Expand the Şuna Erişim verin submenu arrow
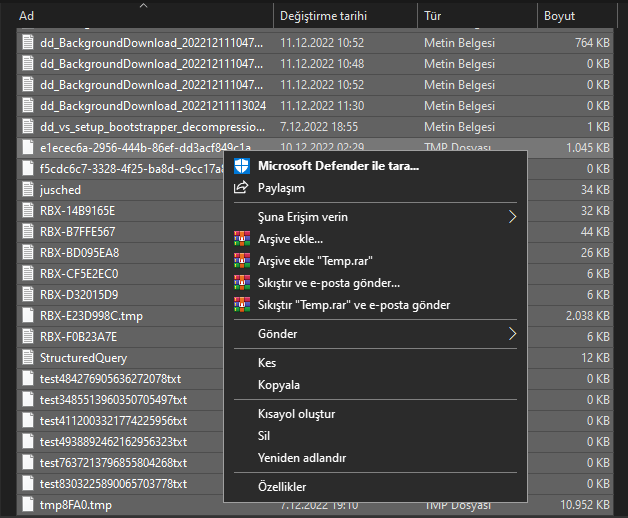This screenshot has width=628, height=518. 513,217
